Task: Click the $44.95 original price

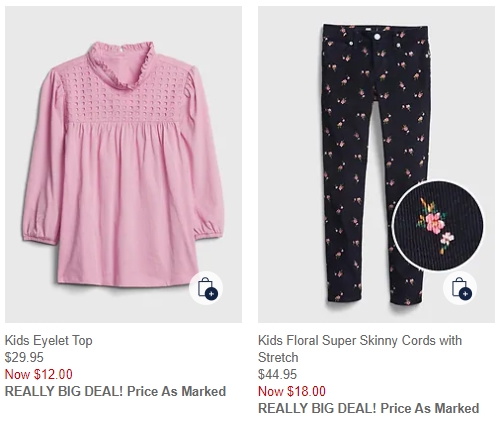Action: pos(277,374)
